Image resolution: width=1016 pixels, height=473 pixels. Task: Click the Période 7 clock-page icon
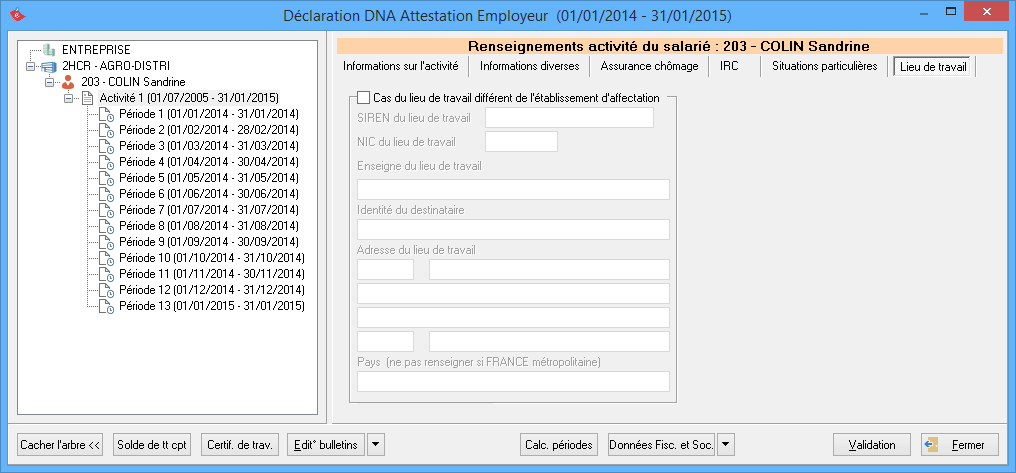(107, 210)
